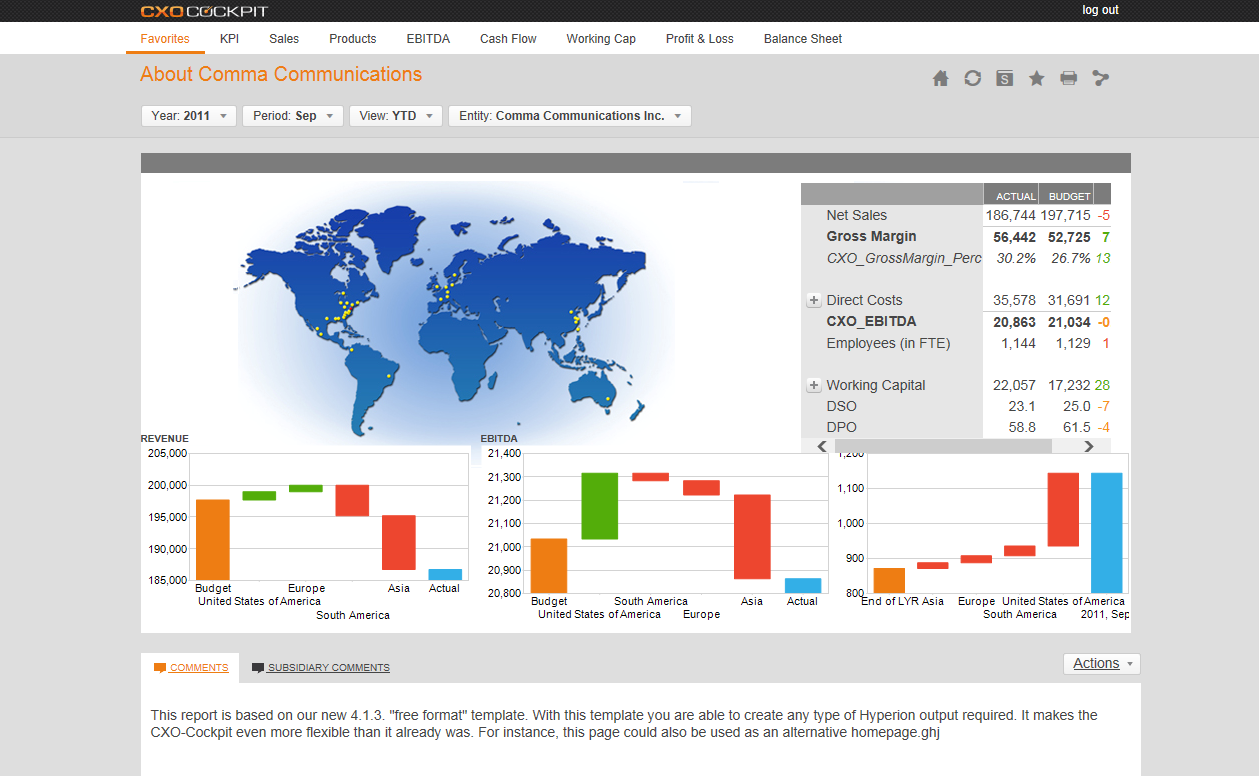Click the refresh data icon
1259x776 pixels.
(972, 78)
